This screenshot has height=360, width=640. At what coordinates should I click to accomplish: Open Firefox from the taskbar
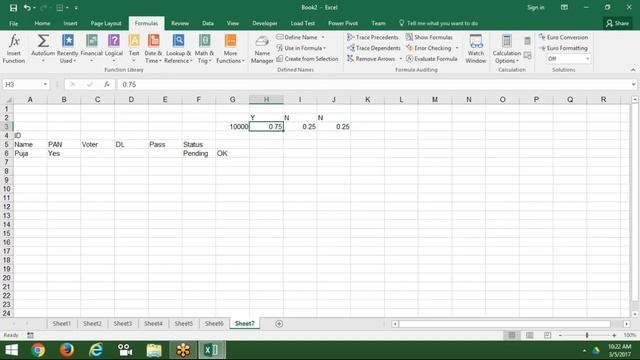click(67, 350)
